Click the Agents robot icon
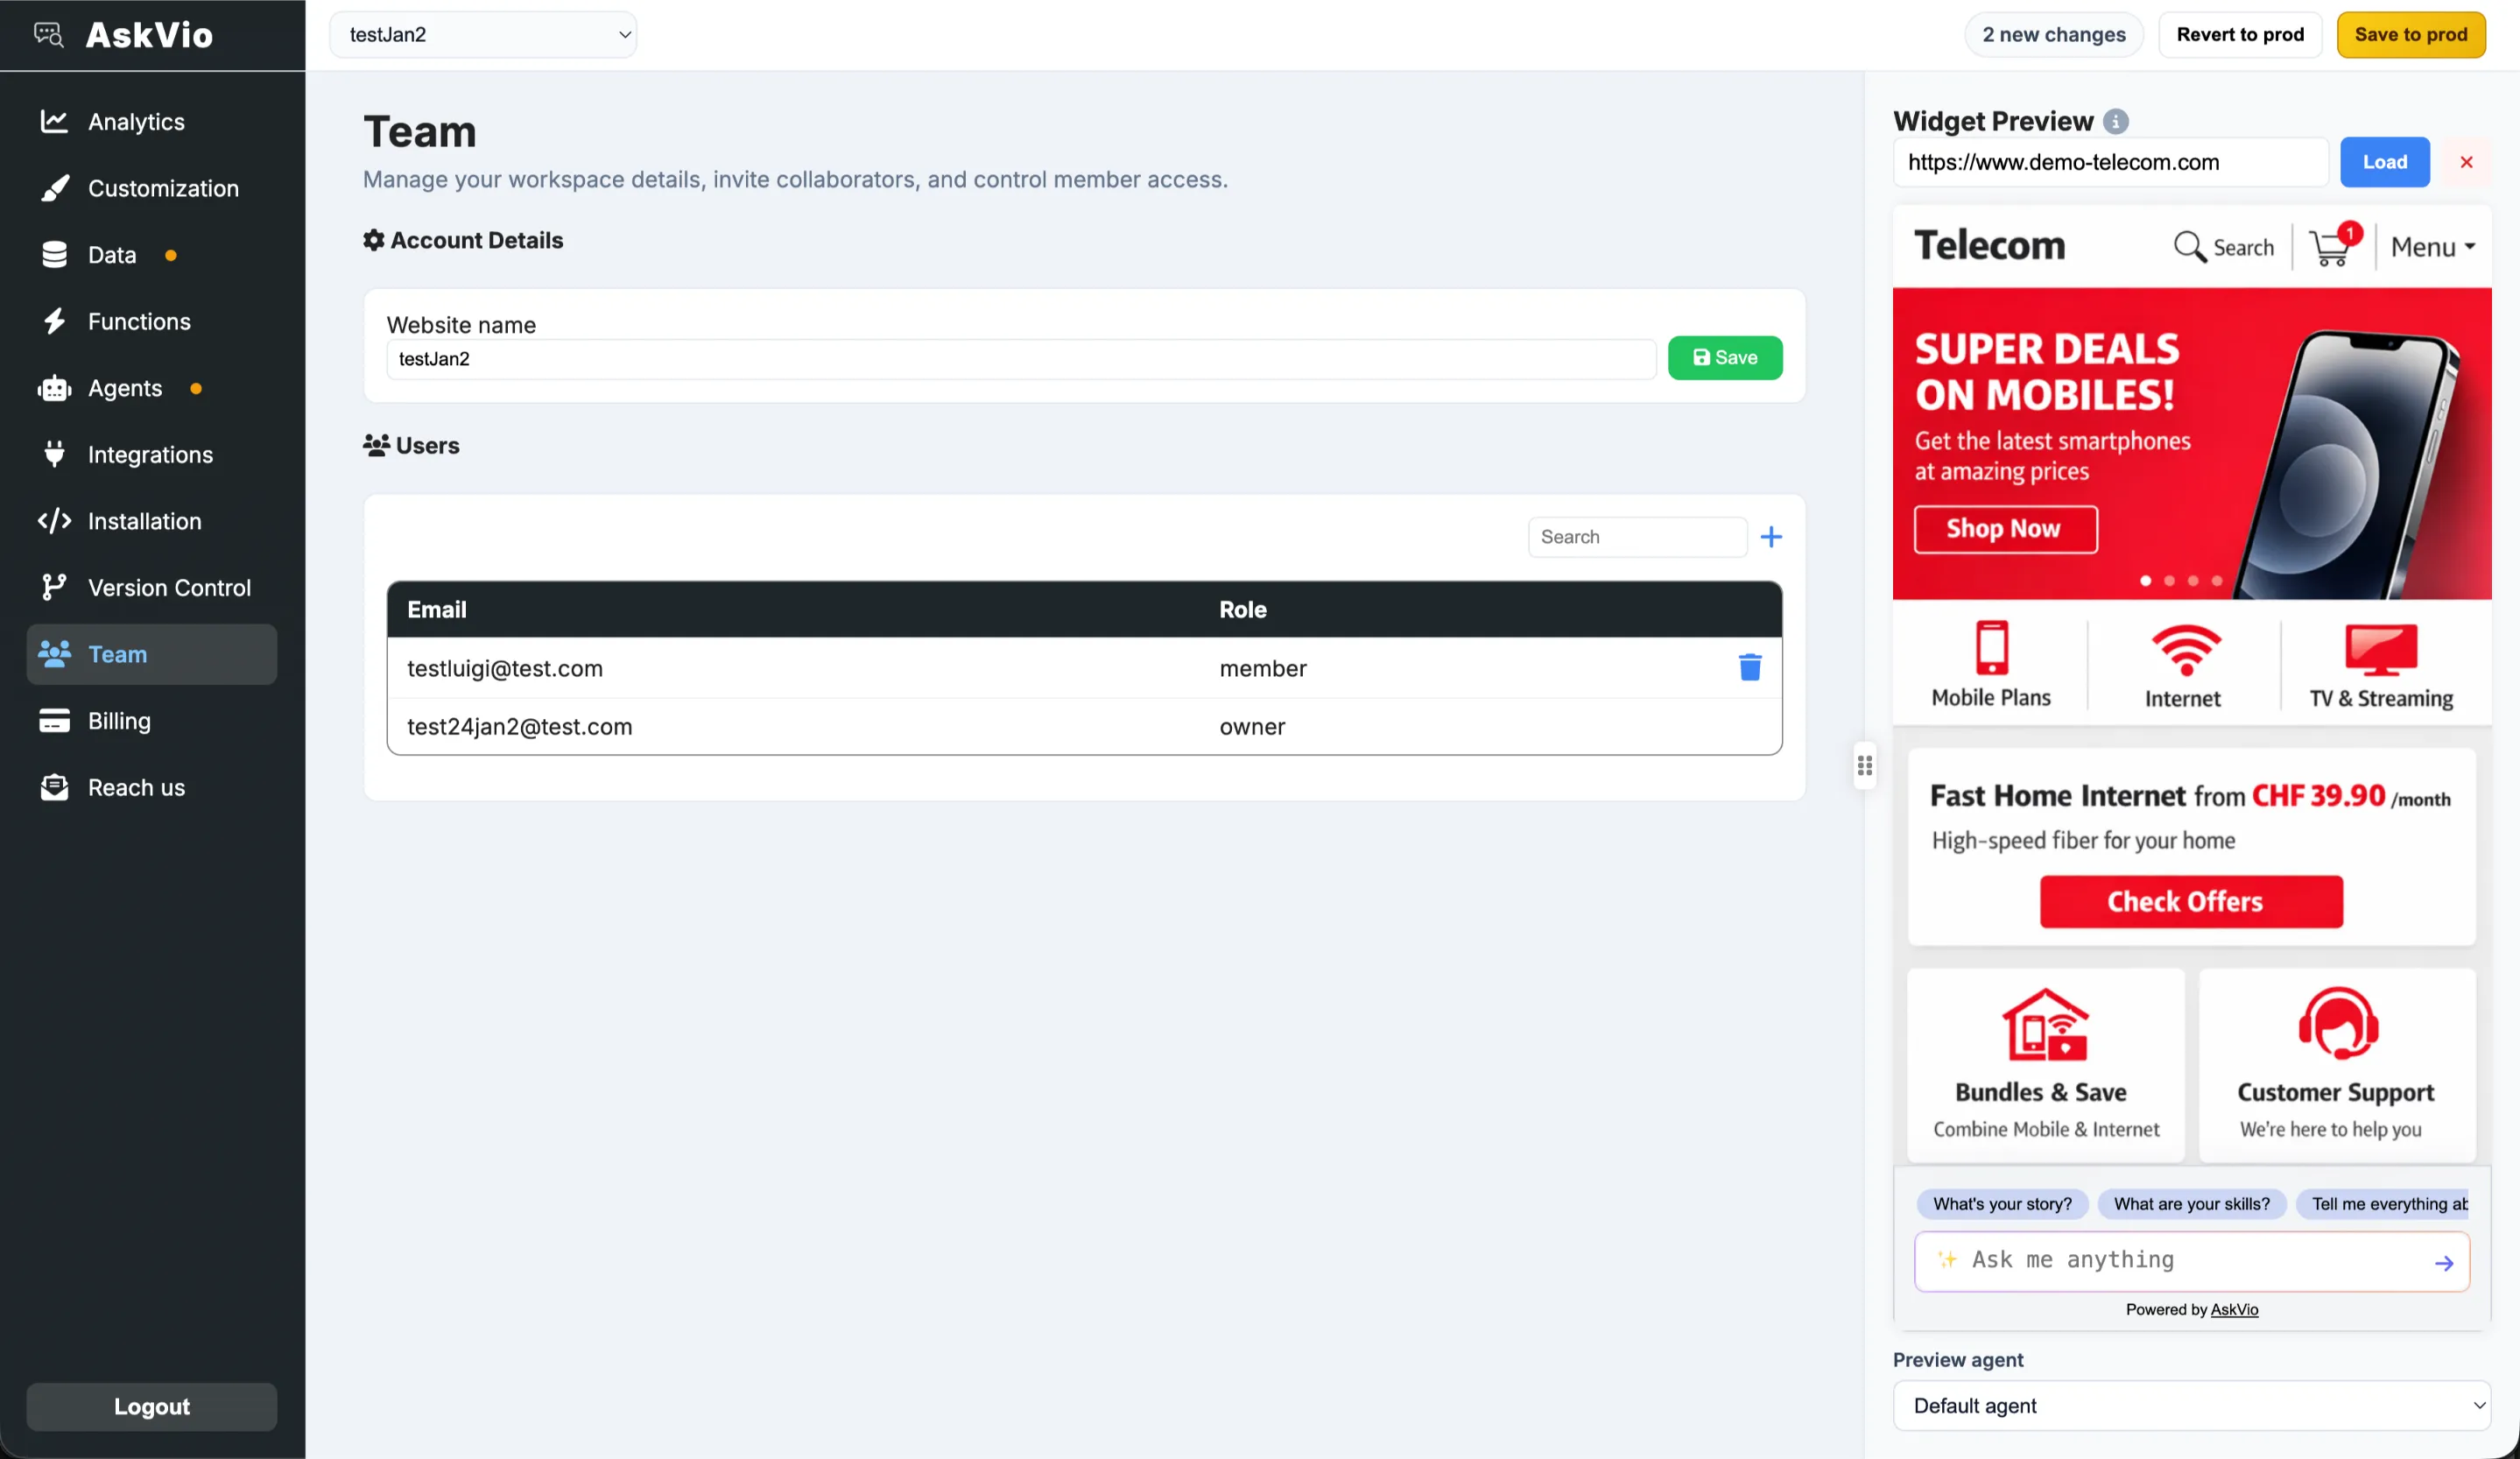 tap(54, 388)
